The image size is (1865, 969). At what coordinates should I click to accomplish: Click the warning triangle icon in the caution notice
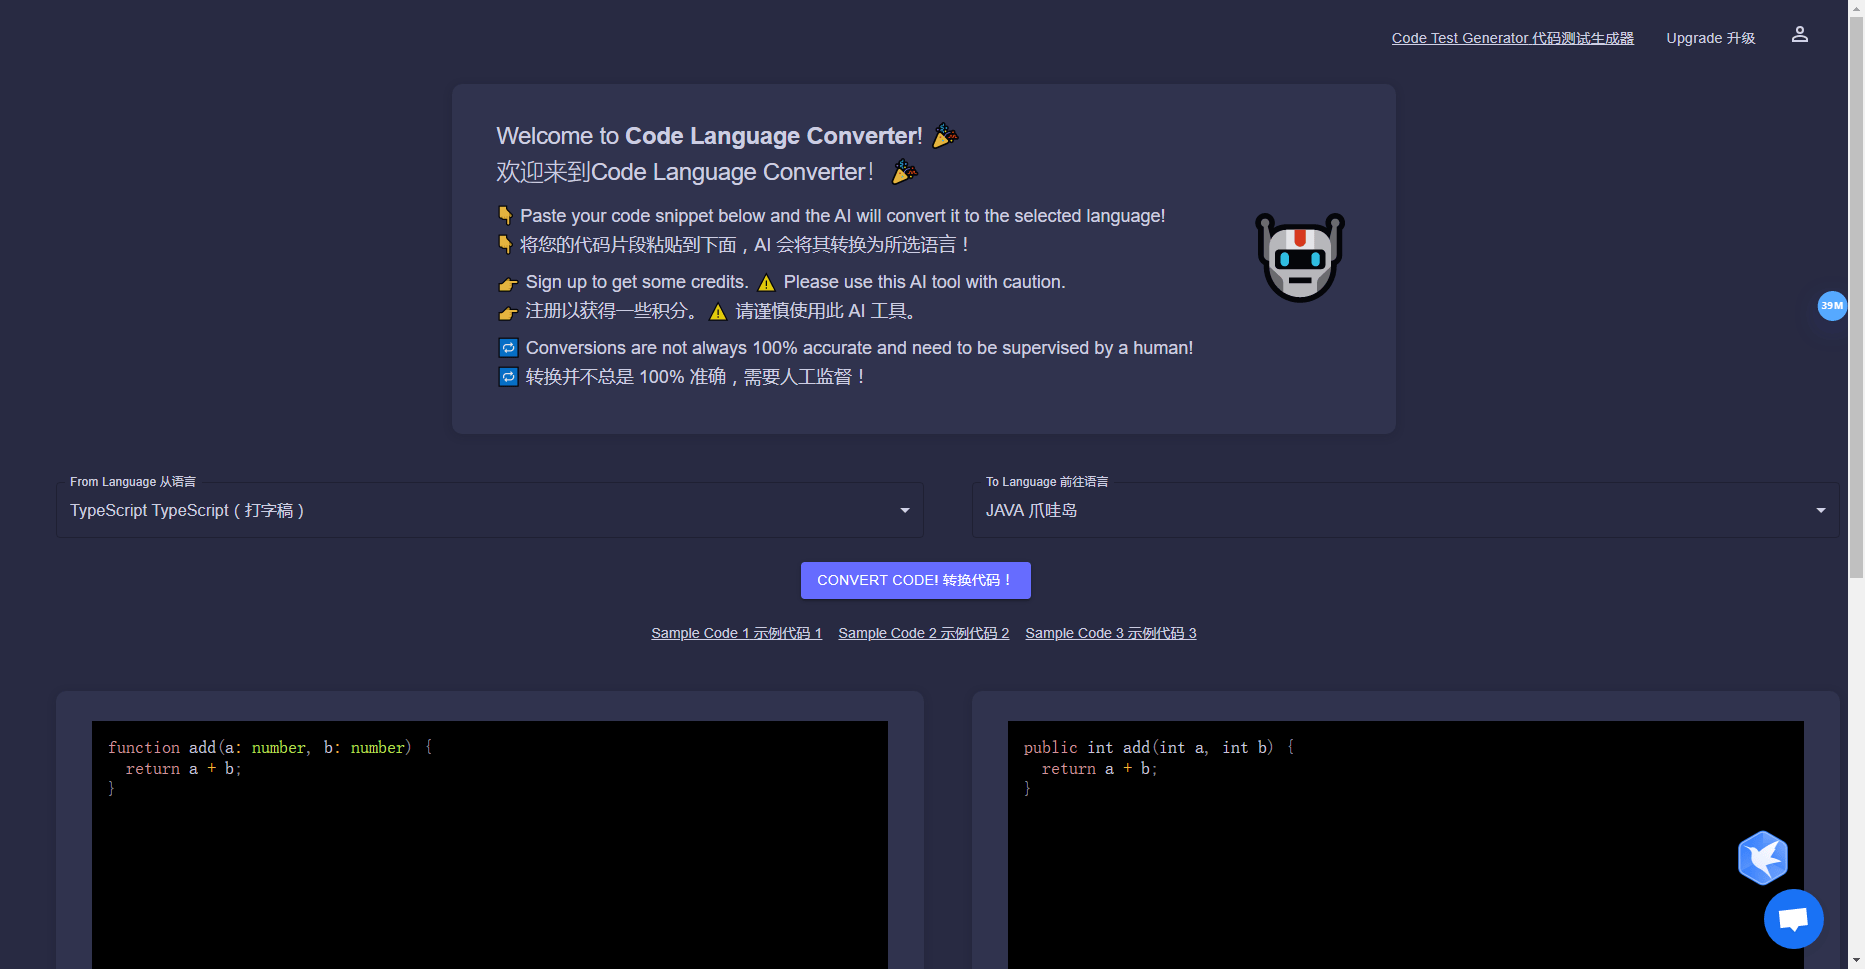[x=766, y=282]
